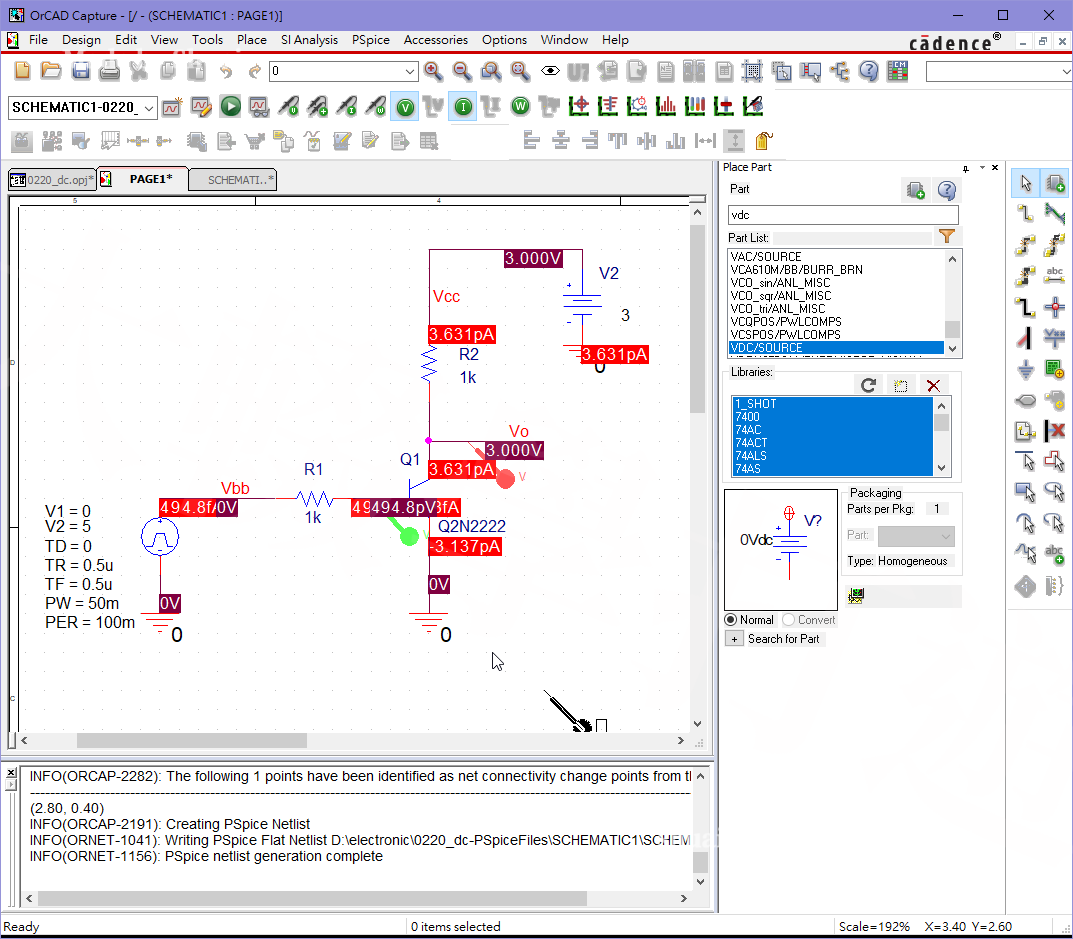This screenshot has height=939, width=1073.
Task: Click the open folder toolbar icon
Action: tap(51, 70)
